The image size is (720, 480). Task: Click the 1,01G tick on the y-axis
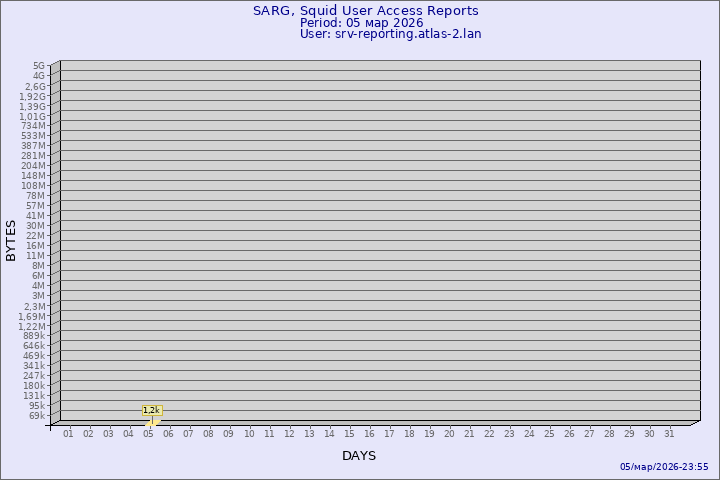pyautogui.click(x=33, y=116)
